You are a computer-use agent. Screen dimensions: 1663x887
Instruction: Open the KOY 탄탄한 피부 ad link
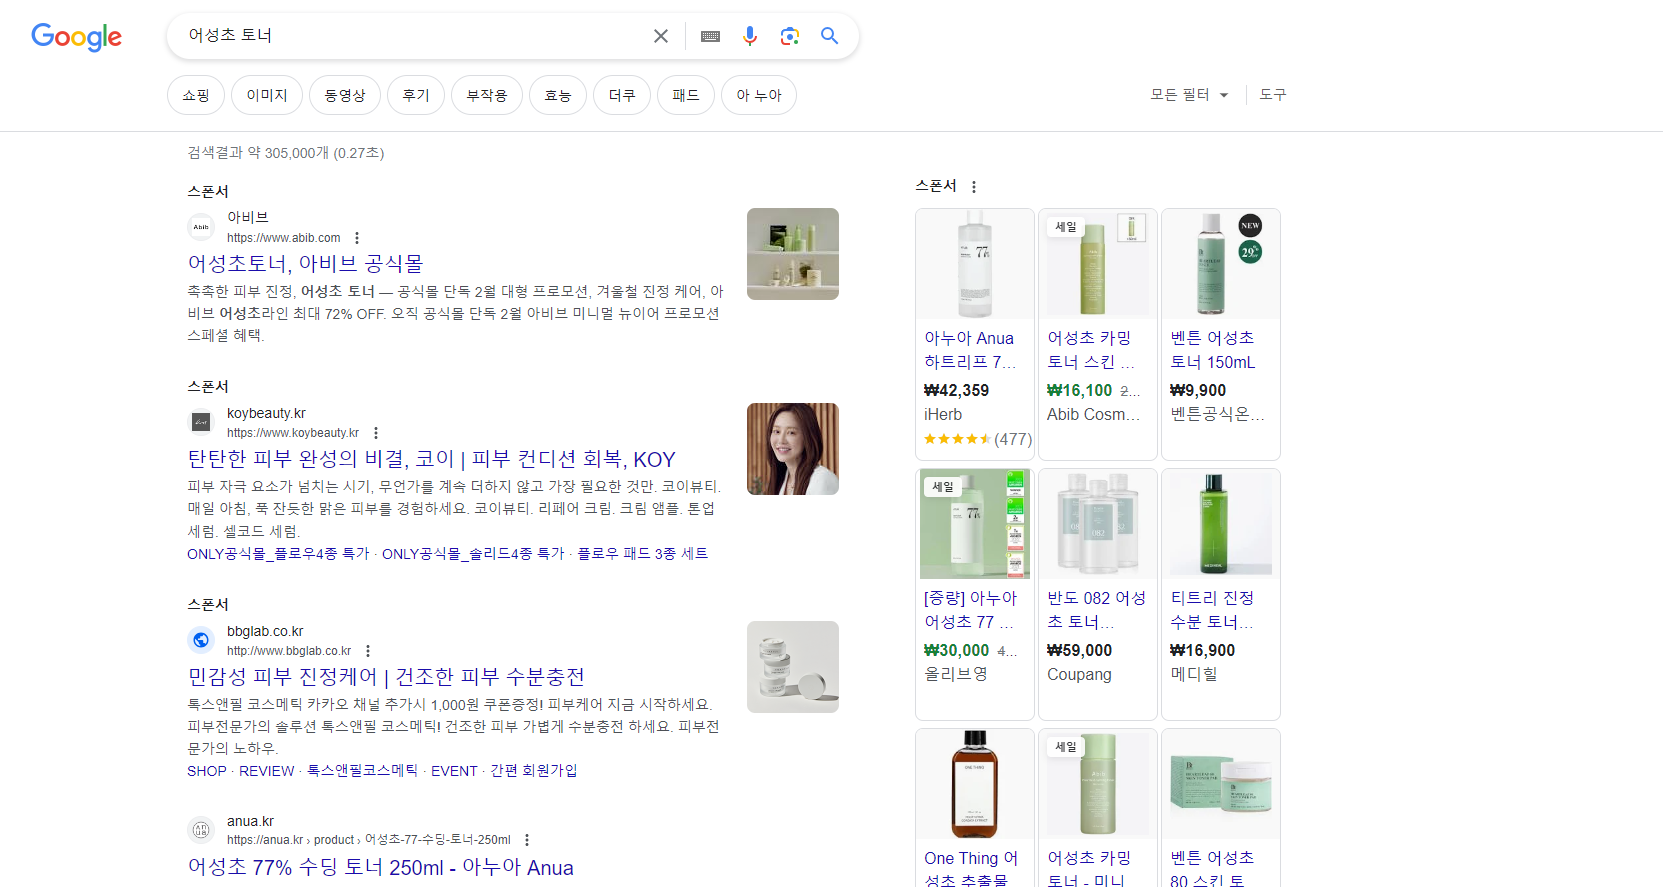click(x=432, y=459)
